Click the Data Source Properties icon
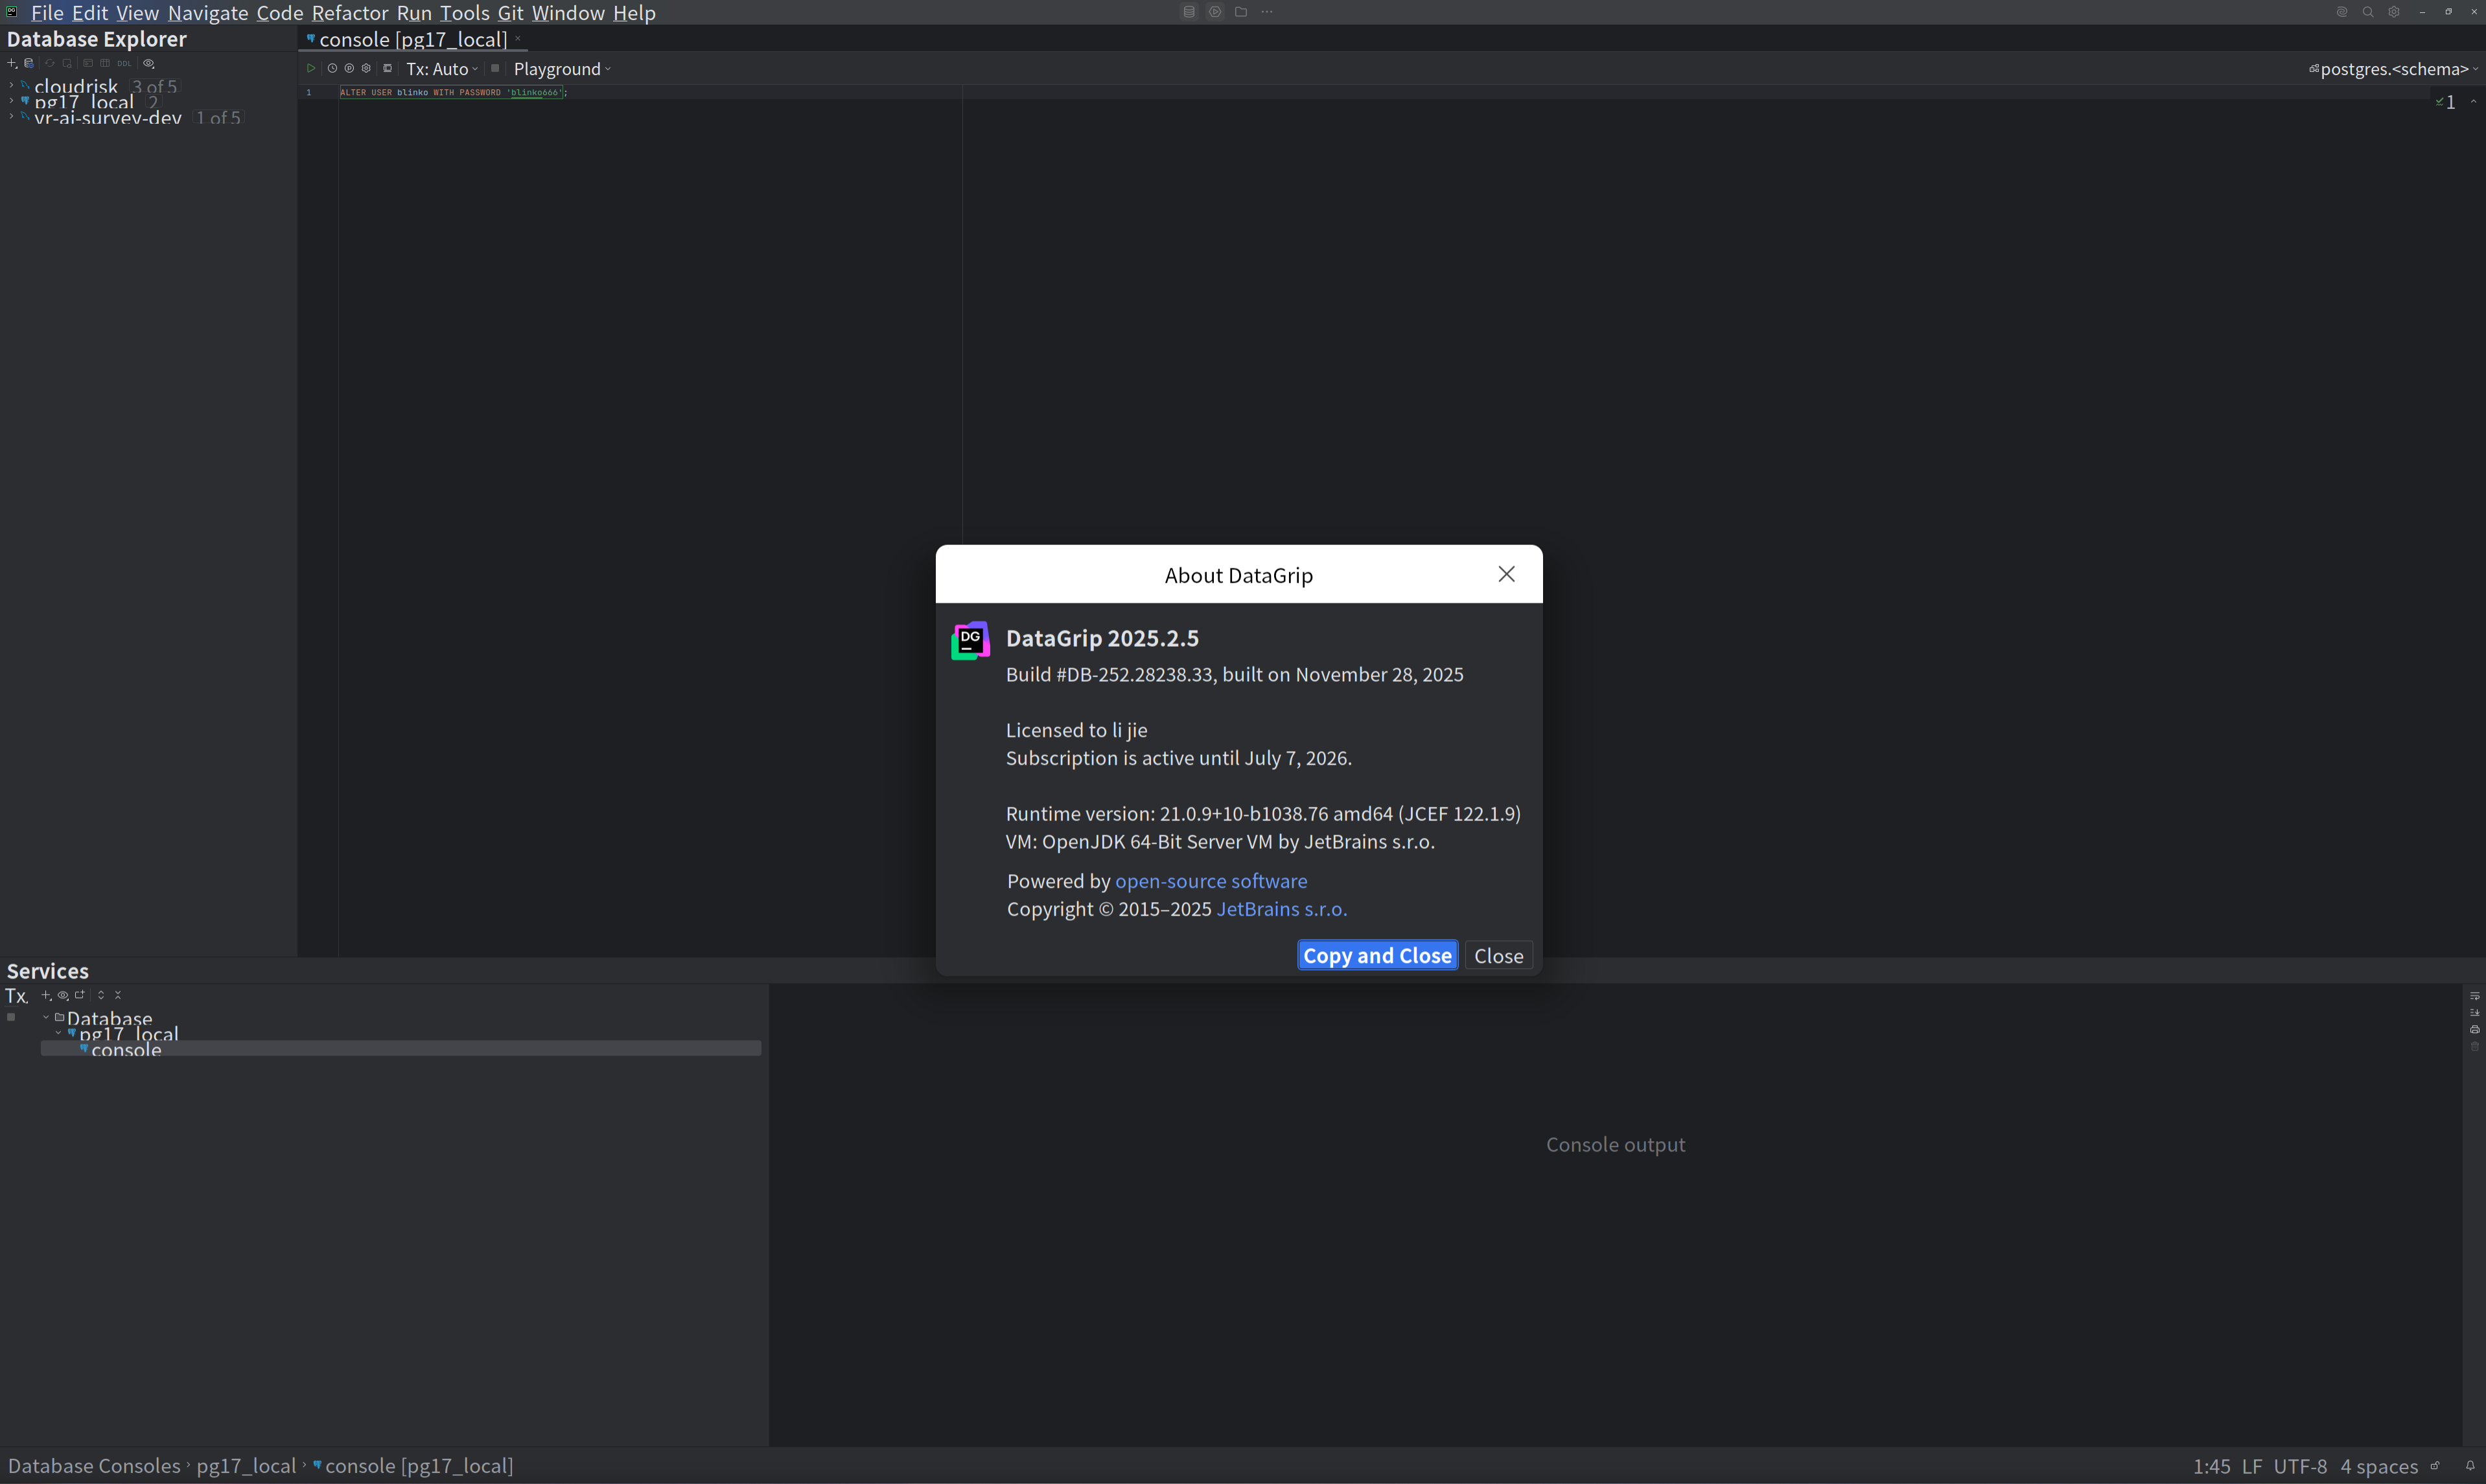Image resolution: width=2486 pixels, height=1484 pixels. click(x=29, y=63)
